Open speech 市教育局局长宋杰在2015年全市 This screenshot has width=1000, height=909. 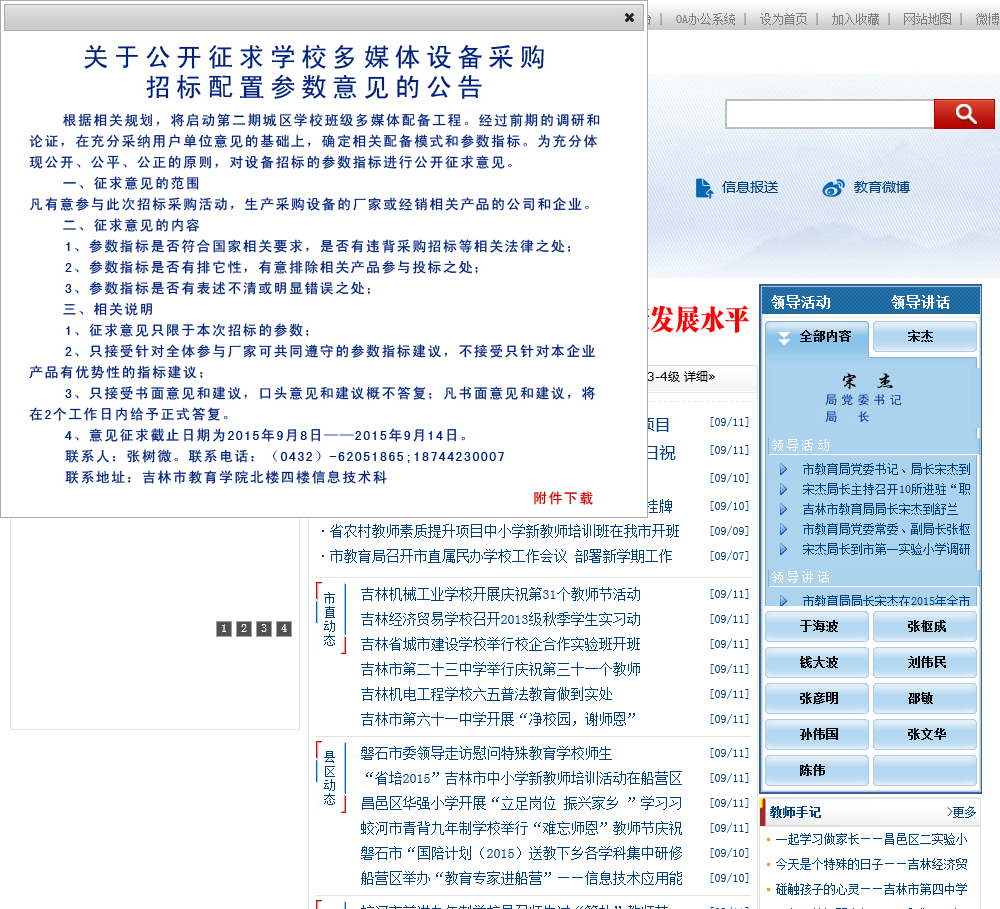[x=886, y=600]
